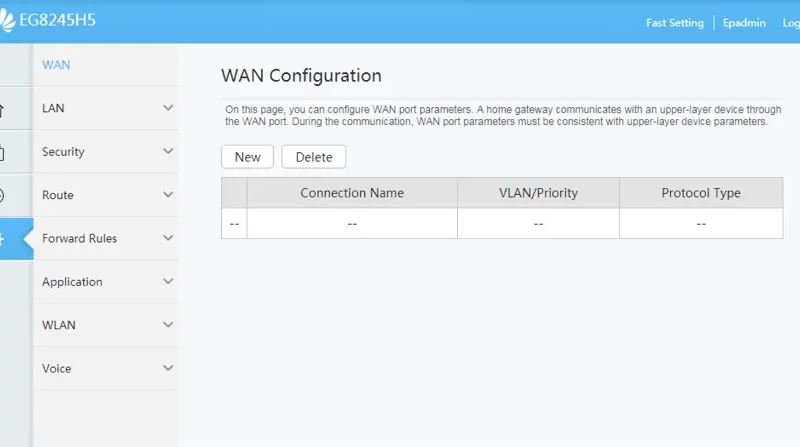Select the Application menu label
The width and height of the screenshot is (800, 447).
[x=72, y=282]
